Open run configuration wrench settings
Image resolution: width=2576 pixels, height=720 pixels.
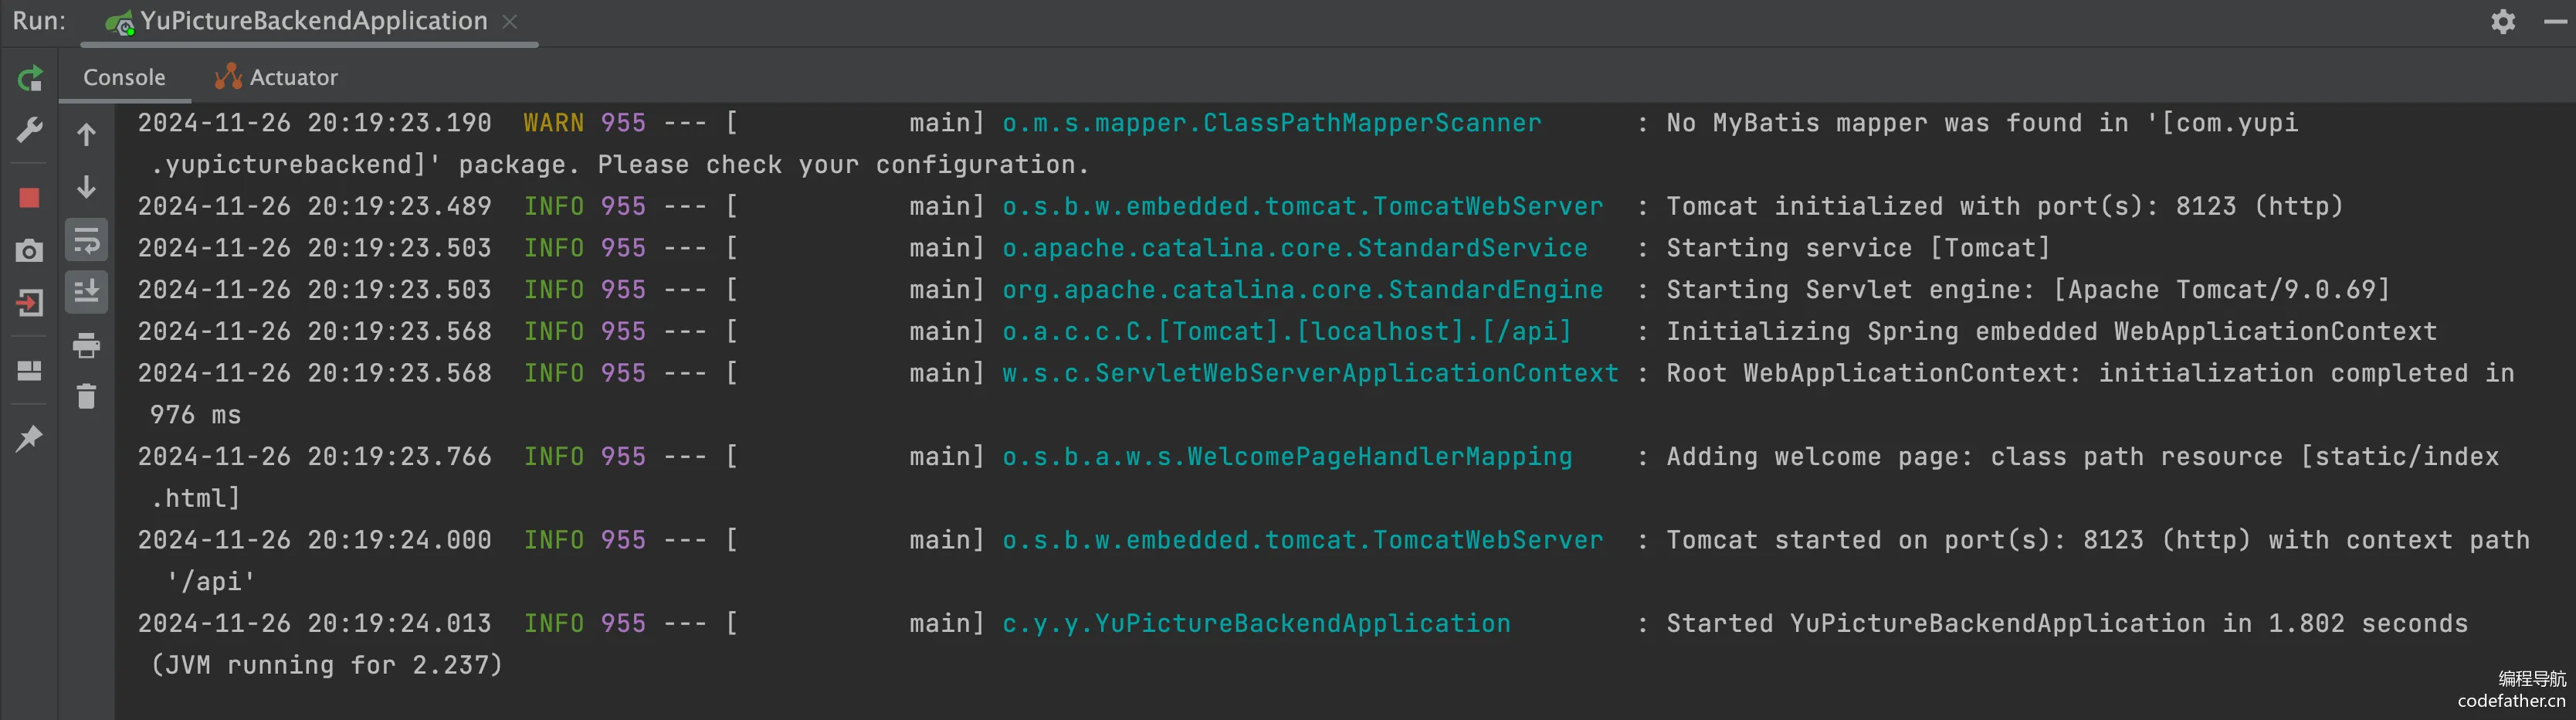30,130
